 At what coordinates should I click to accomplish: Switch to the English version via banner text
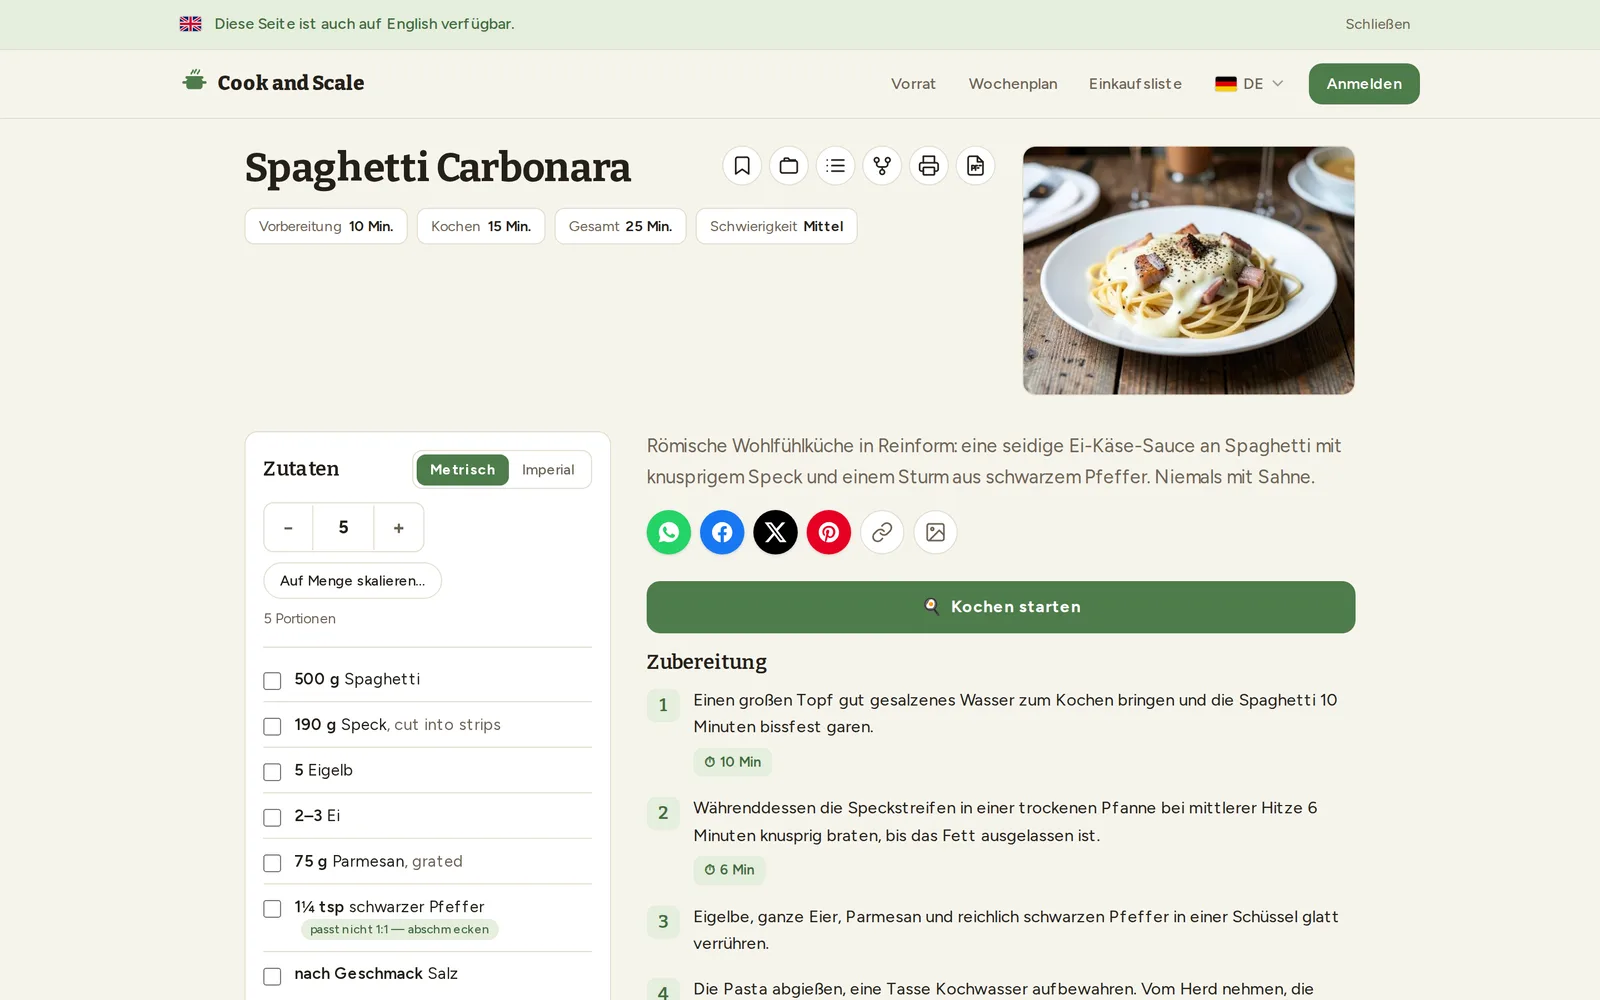[x=364, y=24]
